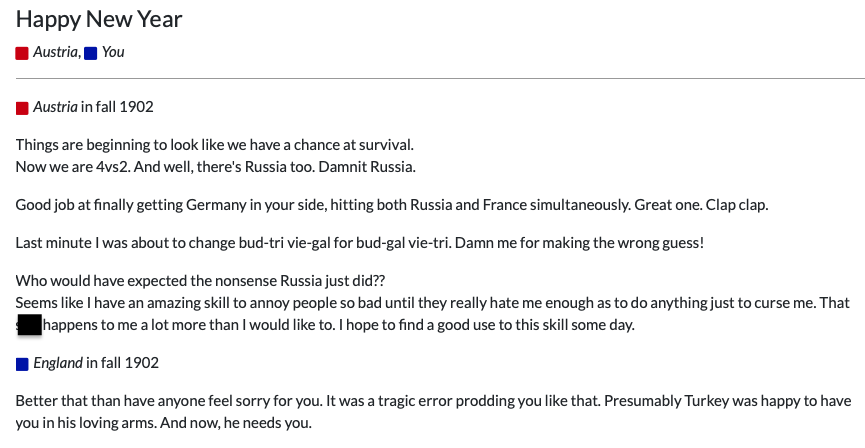865x448 pixels.
Task: Click the 'Seems like I have an amazing skill' line
Action: coord(432,302)
